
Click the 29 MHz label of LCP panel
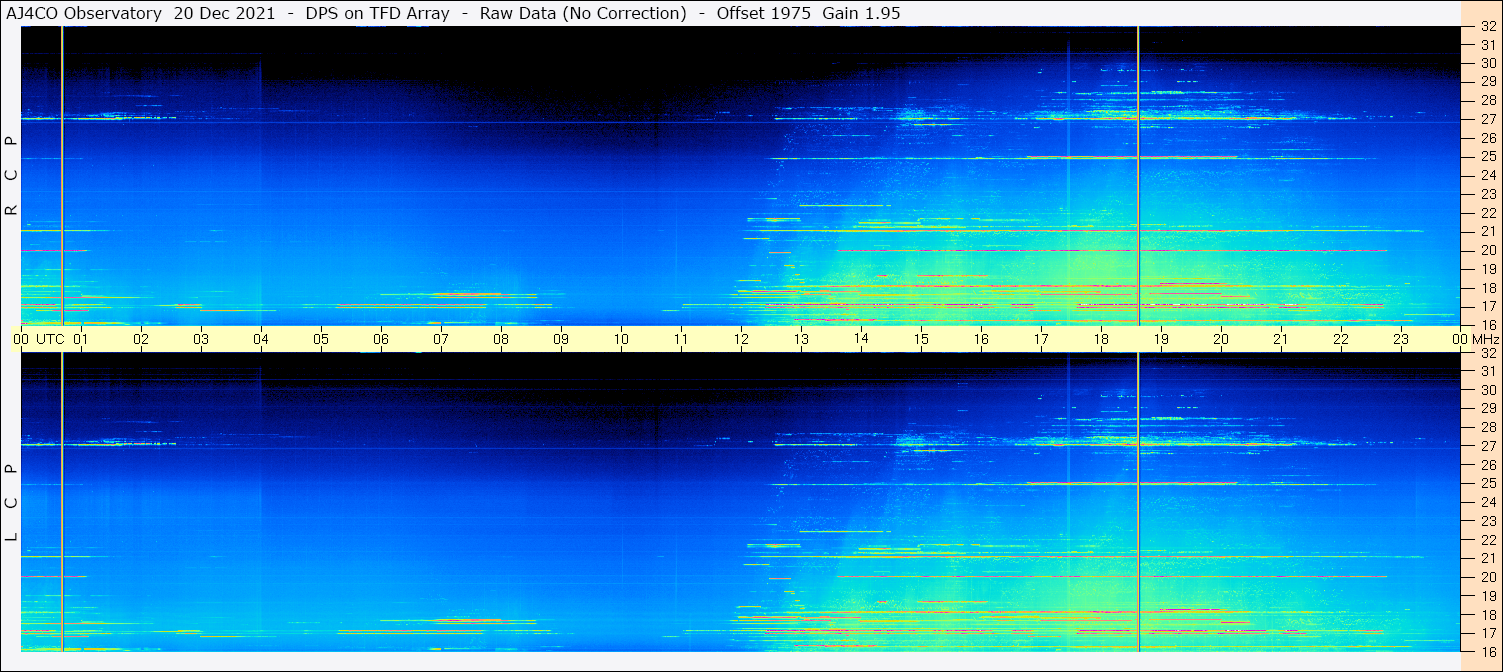[1488, 409]
